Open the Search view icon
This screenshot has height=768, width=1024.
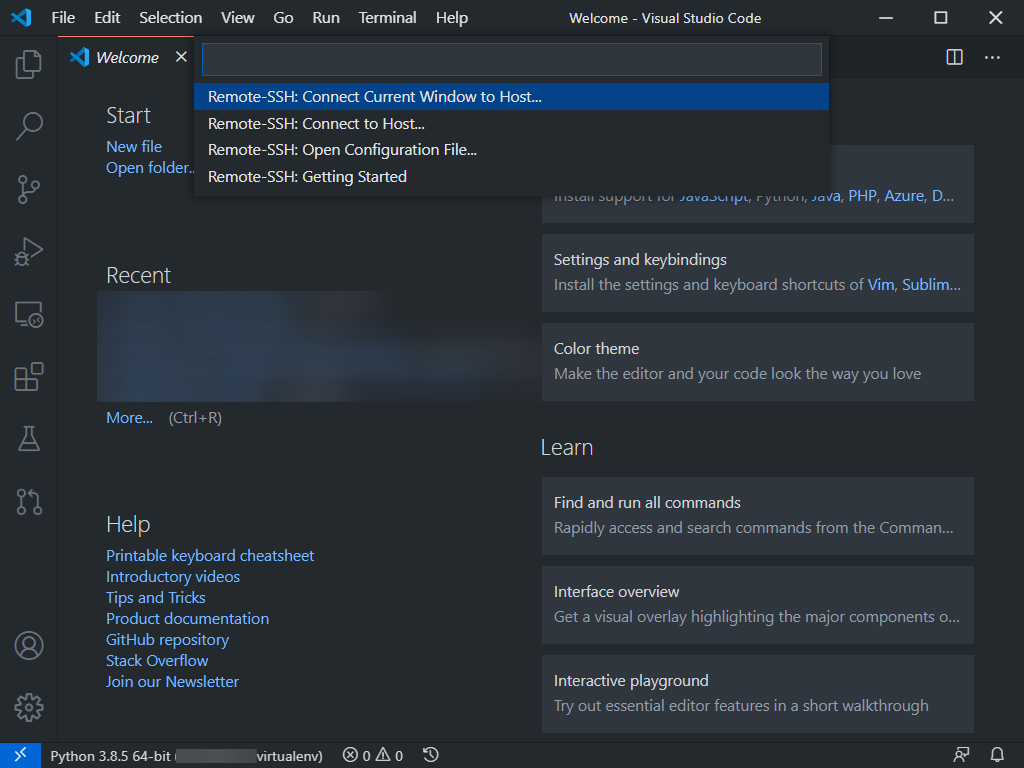[29, 126]
